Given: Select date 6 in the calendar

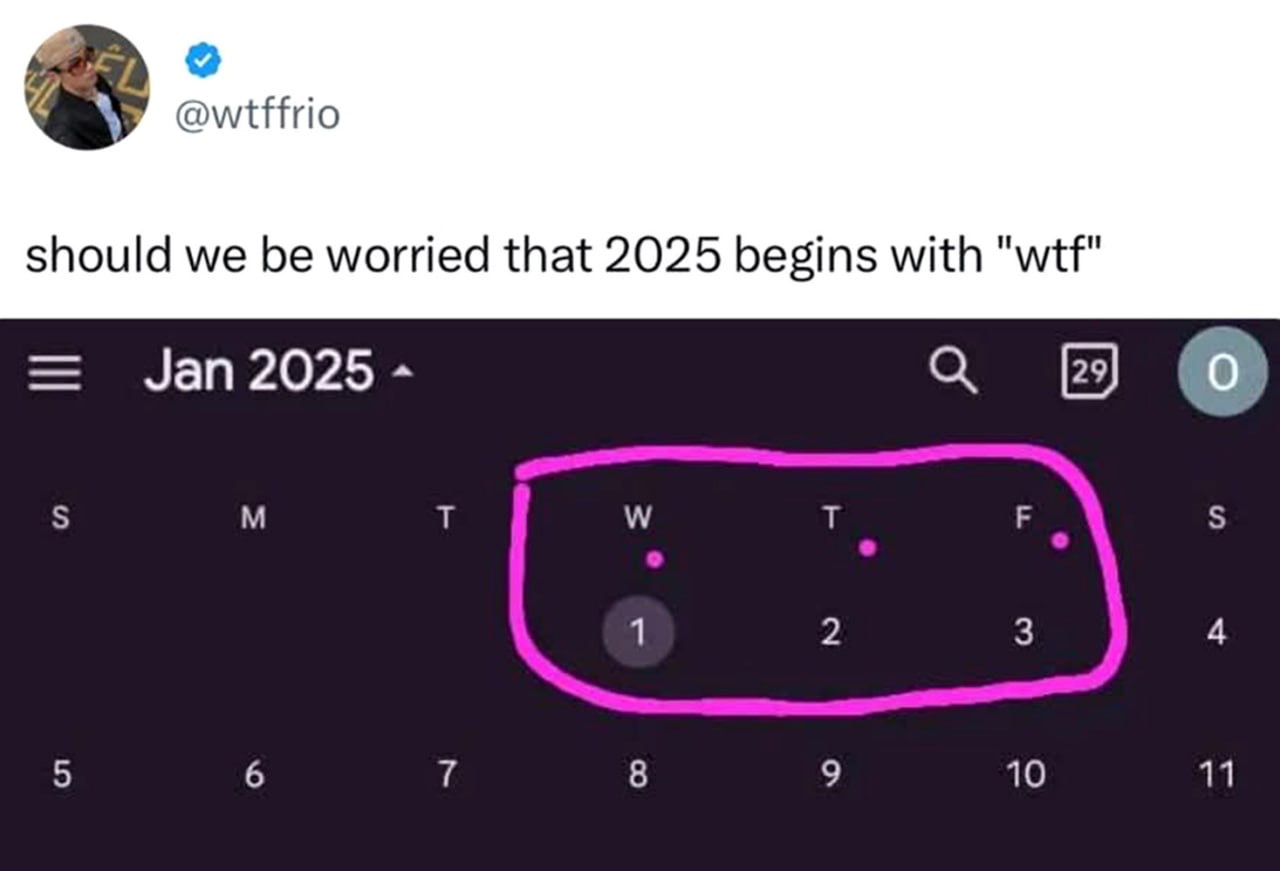Looking at the screenshot, I should (254, 774).
